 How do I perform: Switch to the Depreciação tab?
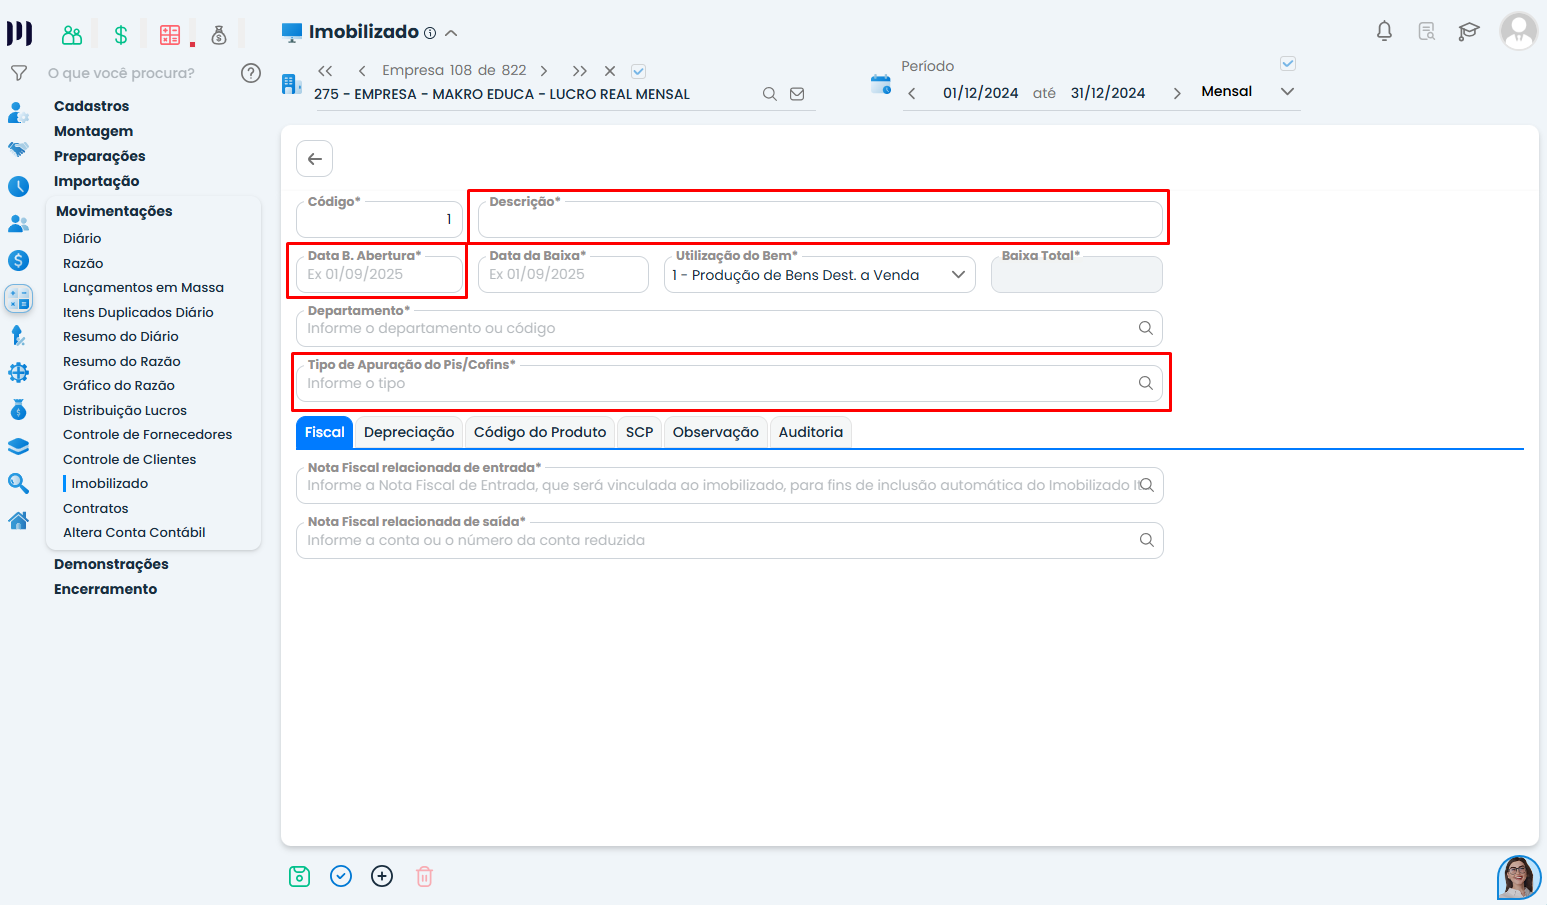(x=408, y=432)
